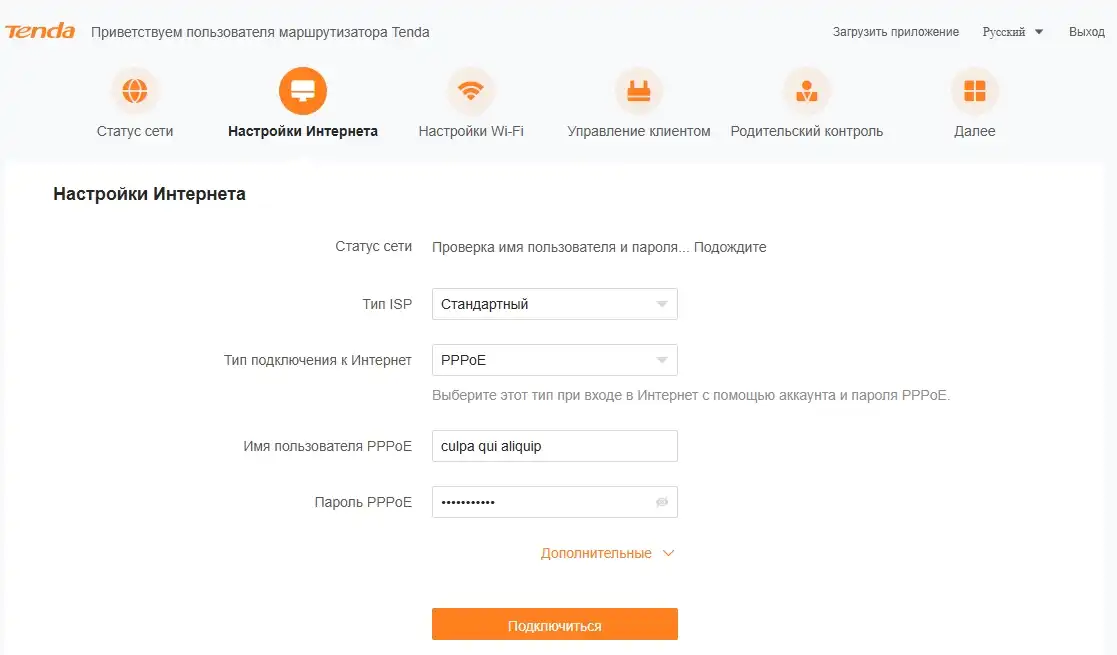Open the connection type PPPoE dropdown

554,359
